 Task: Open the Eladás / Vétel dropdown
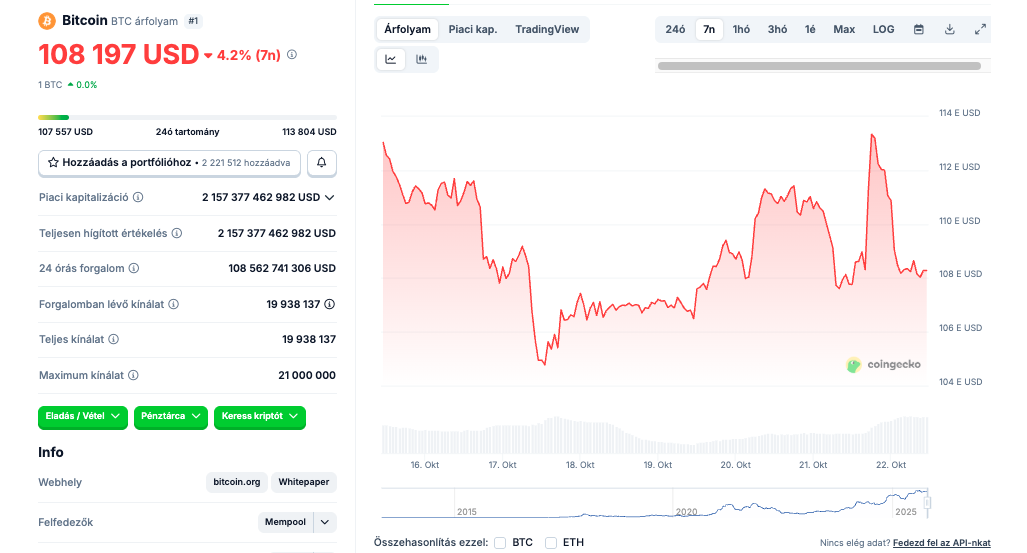(x=83, y=416)
